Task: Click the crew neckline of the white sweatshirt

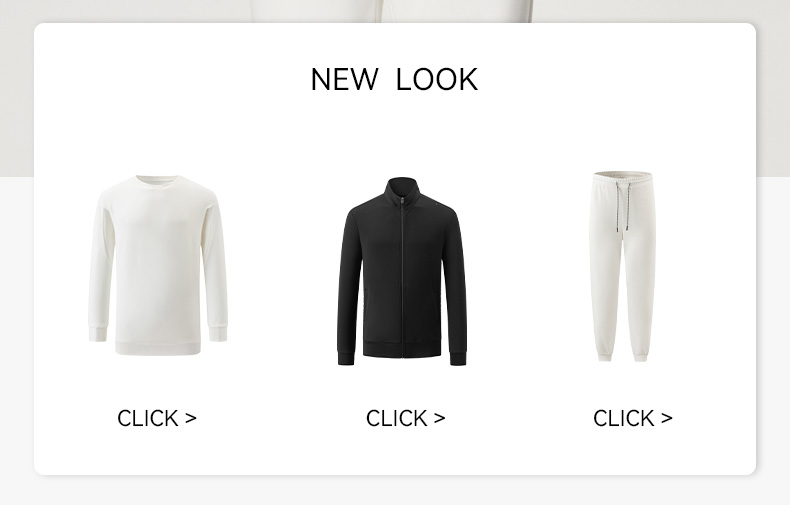Action: point(157,181)
